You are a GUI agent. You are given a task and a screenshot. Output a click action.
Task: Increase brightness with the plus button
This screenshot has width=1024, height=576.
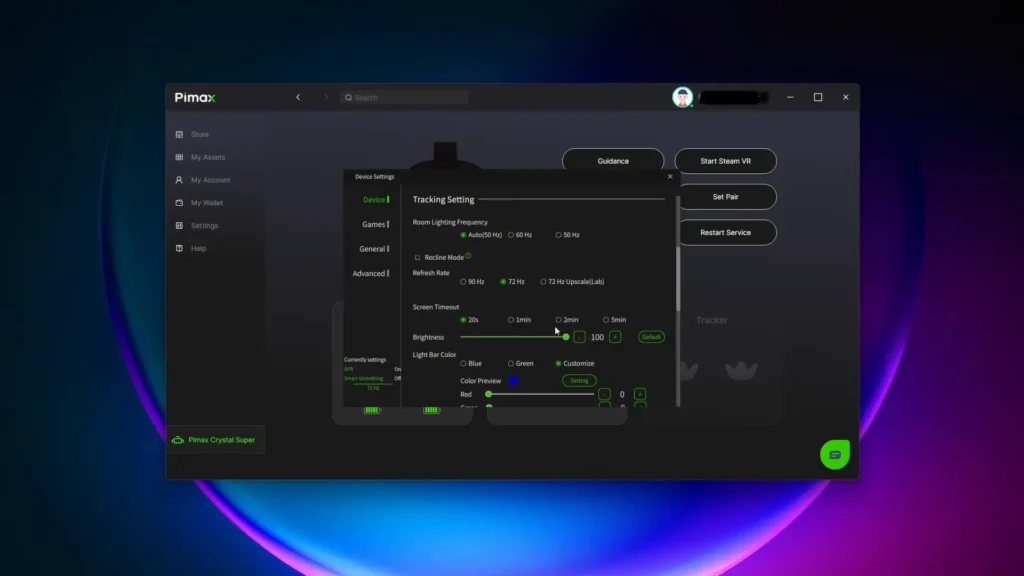pyautogui.click(x=615, y=337)
